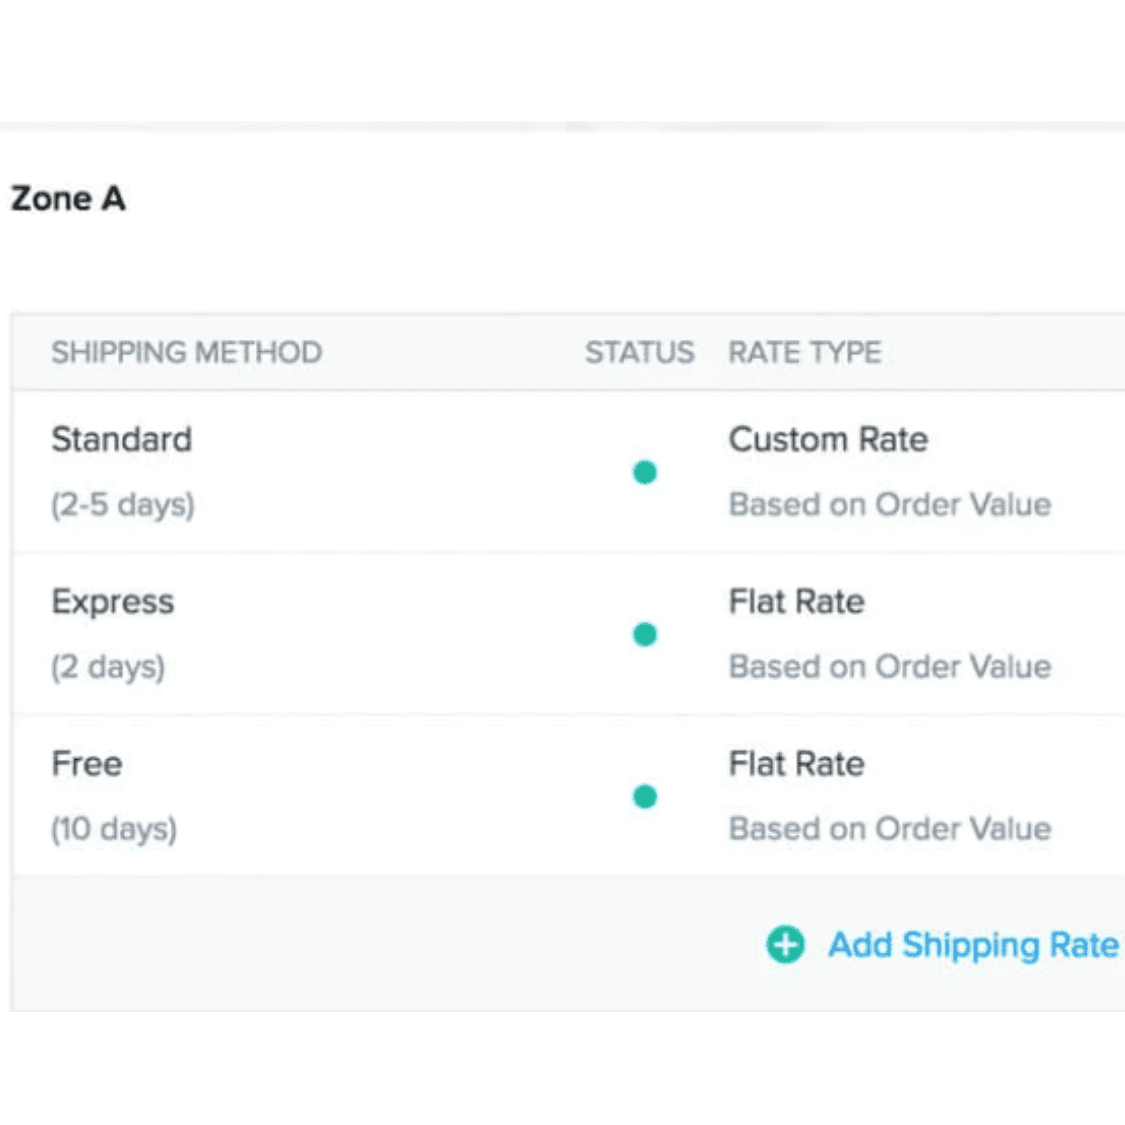Screen dimensions: 1125x1125
Task: Click the Flat Rate type in Free row
Action: (796, 763)
